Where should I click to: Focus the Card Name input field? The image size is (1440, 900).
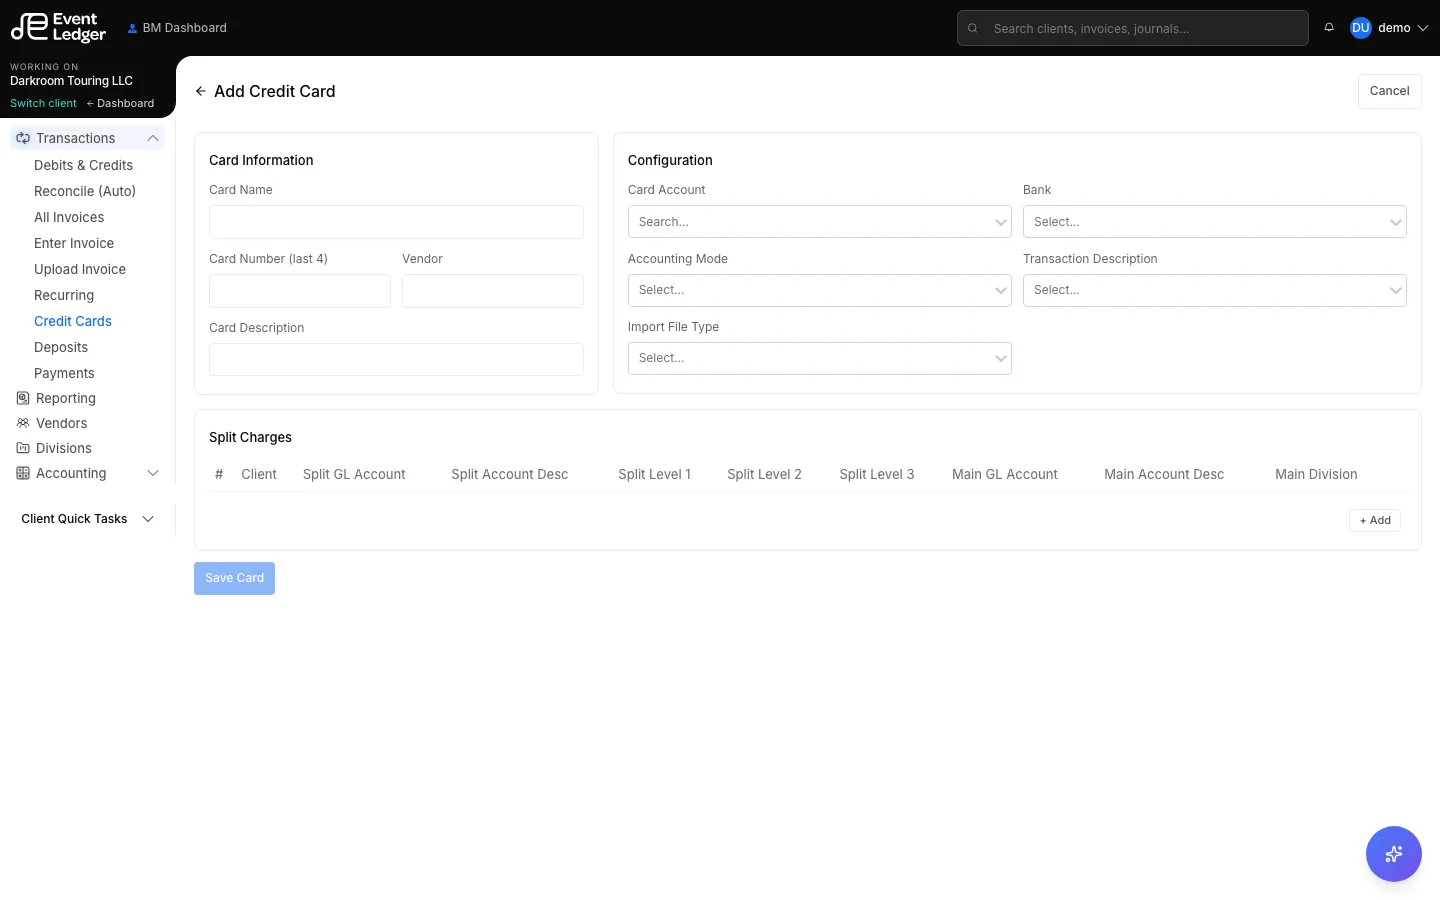(x=396, y=222)
